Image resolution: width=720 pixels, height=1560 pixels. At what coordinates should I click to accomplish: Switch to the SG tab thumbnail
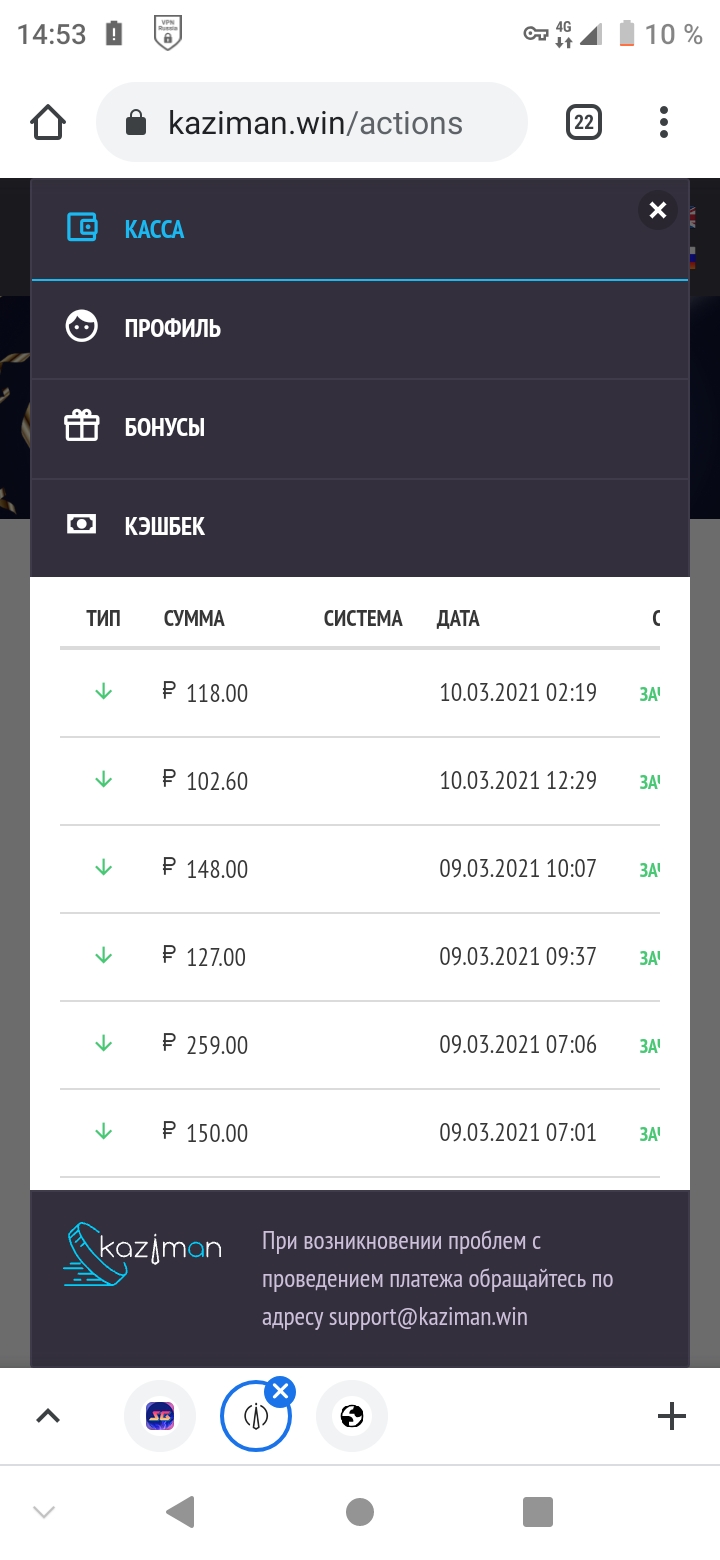coord(160,1415)
